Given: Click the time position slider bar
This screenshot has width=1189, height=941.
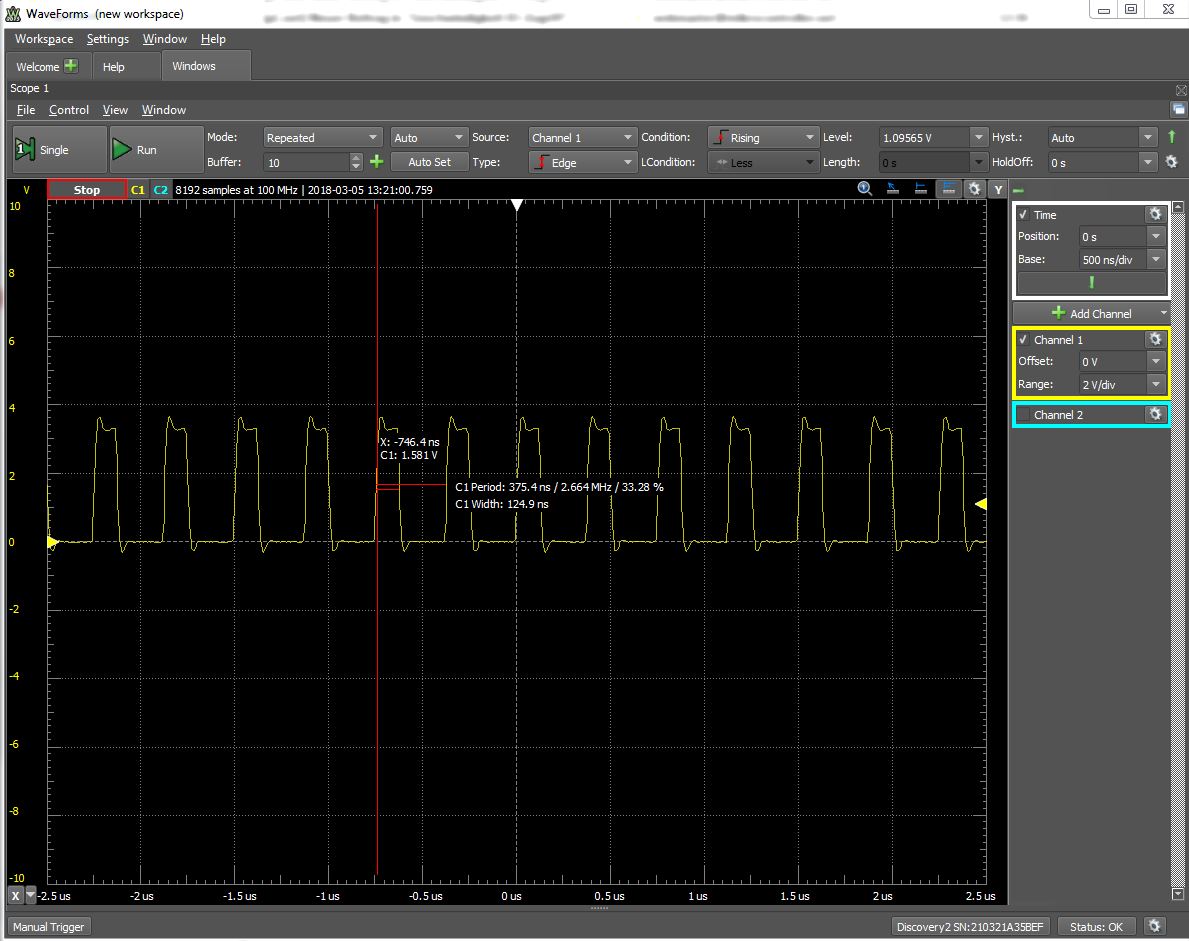Looking at the screenshot, I should point(1091,283).
